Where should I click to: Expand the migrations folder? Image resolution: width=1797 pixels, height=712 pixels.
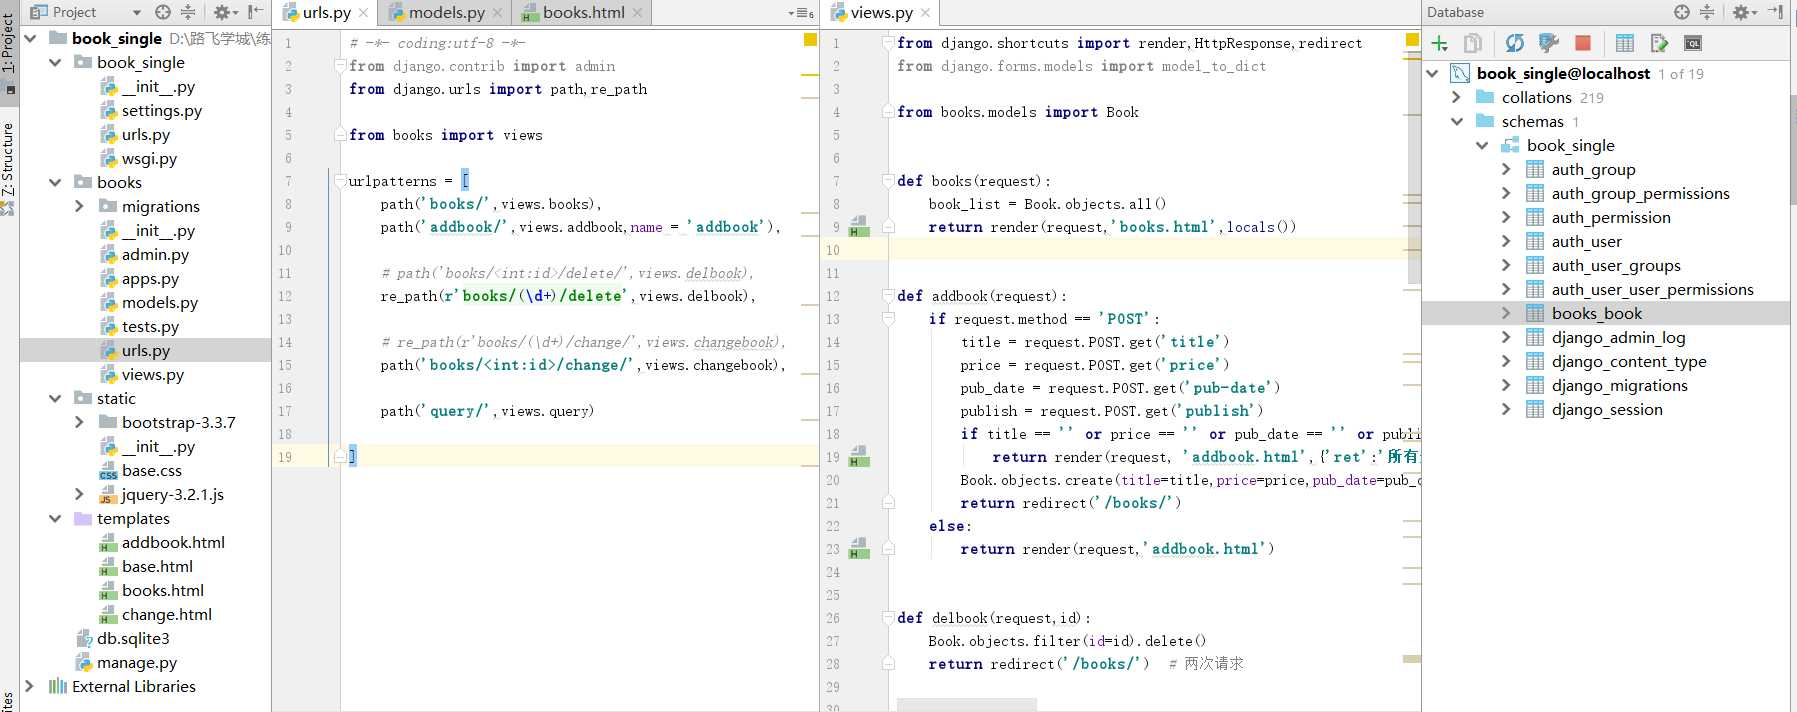[79, 206]
